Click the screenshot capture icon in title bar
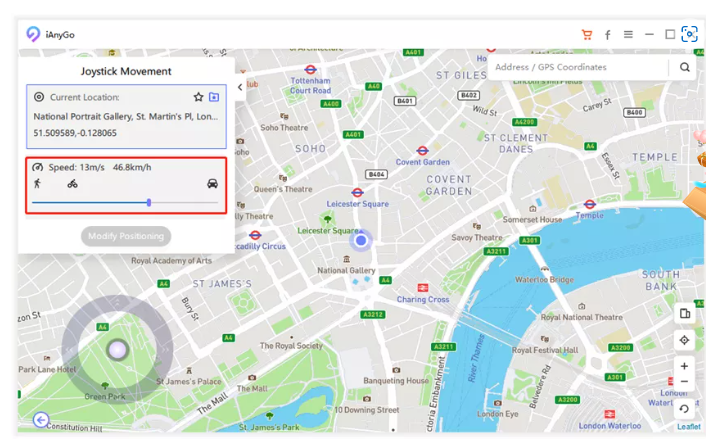The width and height of the screenshot is (706, 448). point(689,34)
